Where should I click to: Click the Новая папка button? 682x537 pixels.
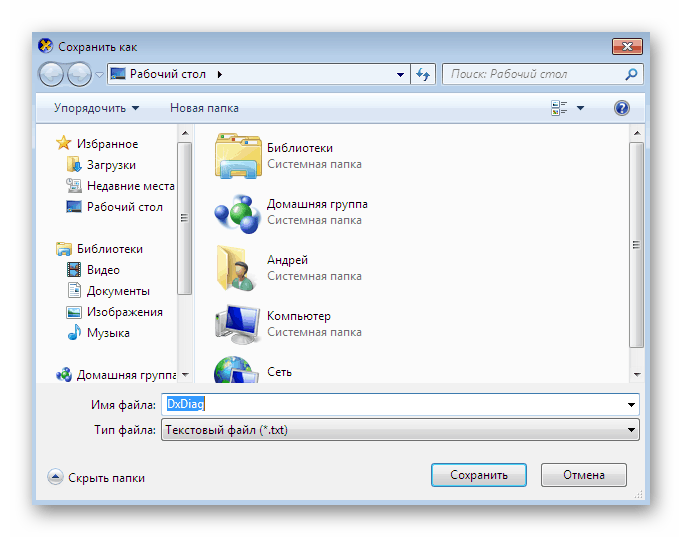click(x=204, y=108)
